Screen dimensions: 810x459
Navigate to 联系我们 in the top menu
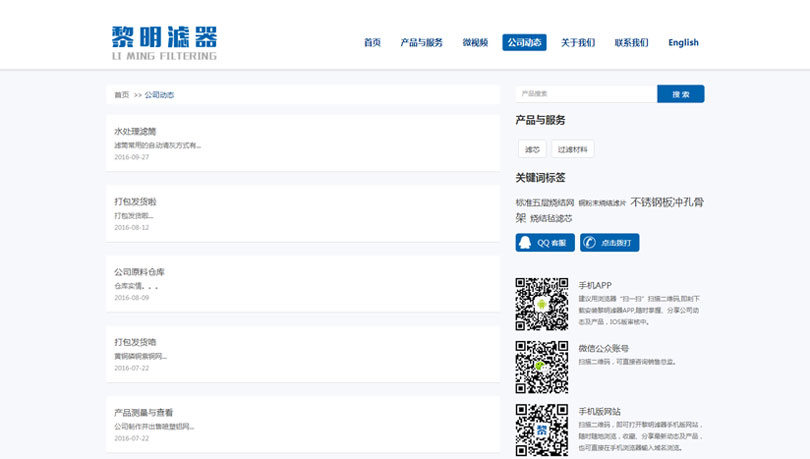631,43
